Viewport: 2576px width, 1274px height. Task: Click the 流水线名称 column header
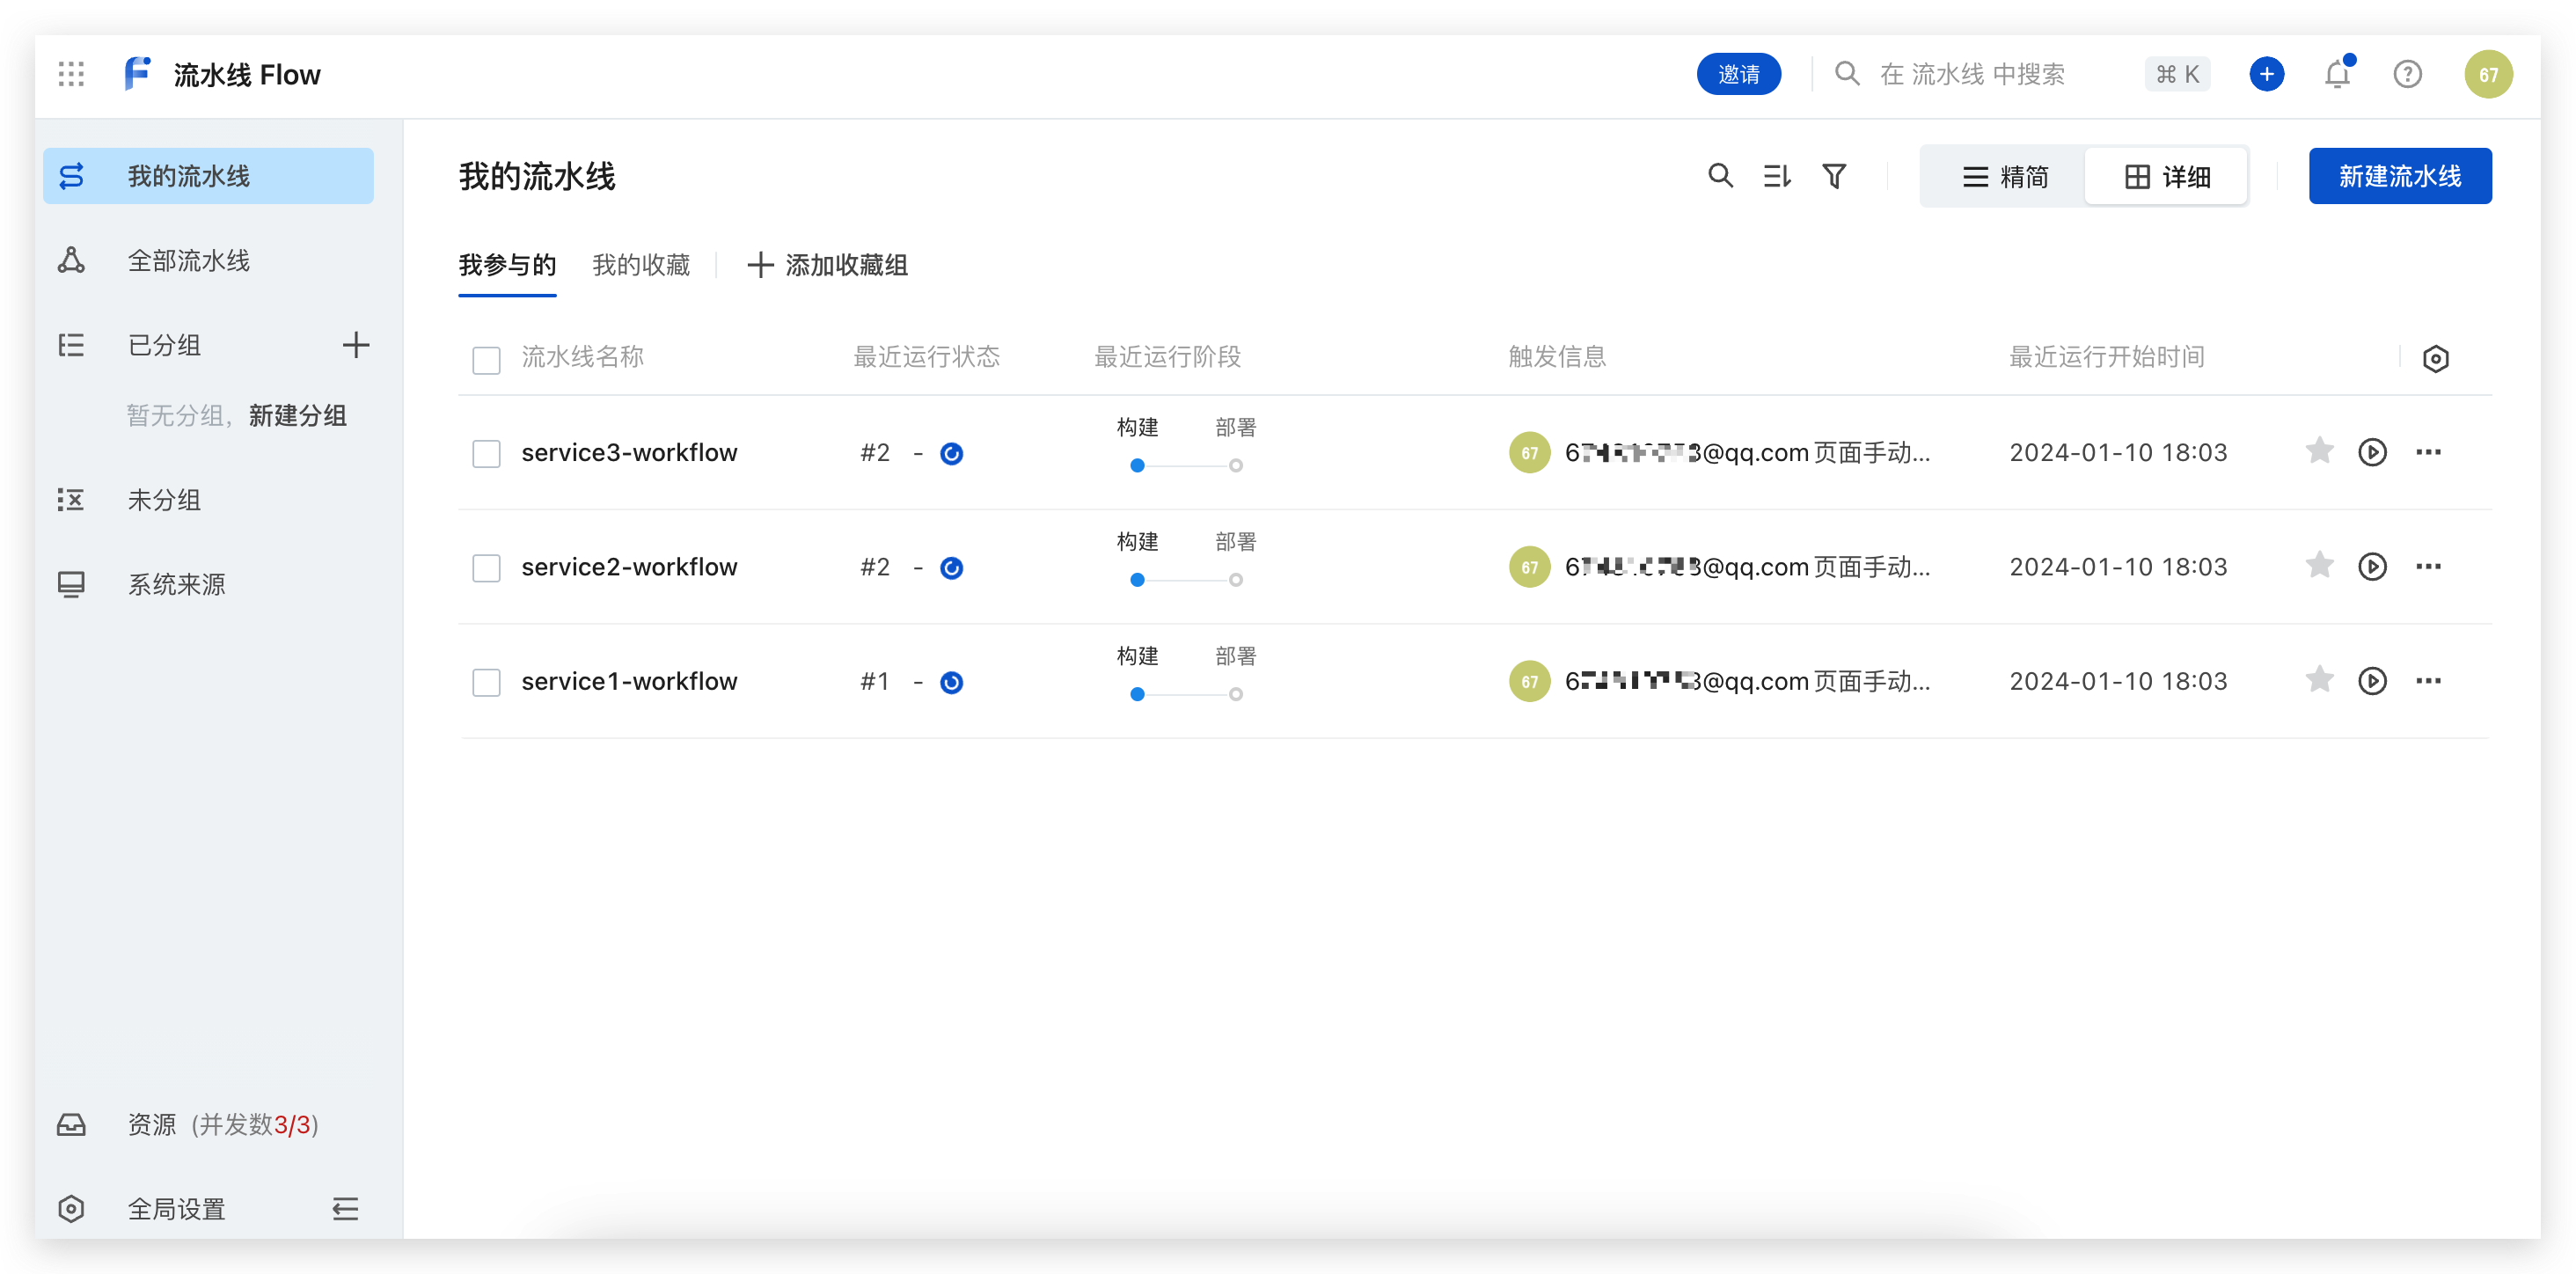(x=582, y=357)
